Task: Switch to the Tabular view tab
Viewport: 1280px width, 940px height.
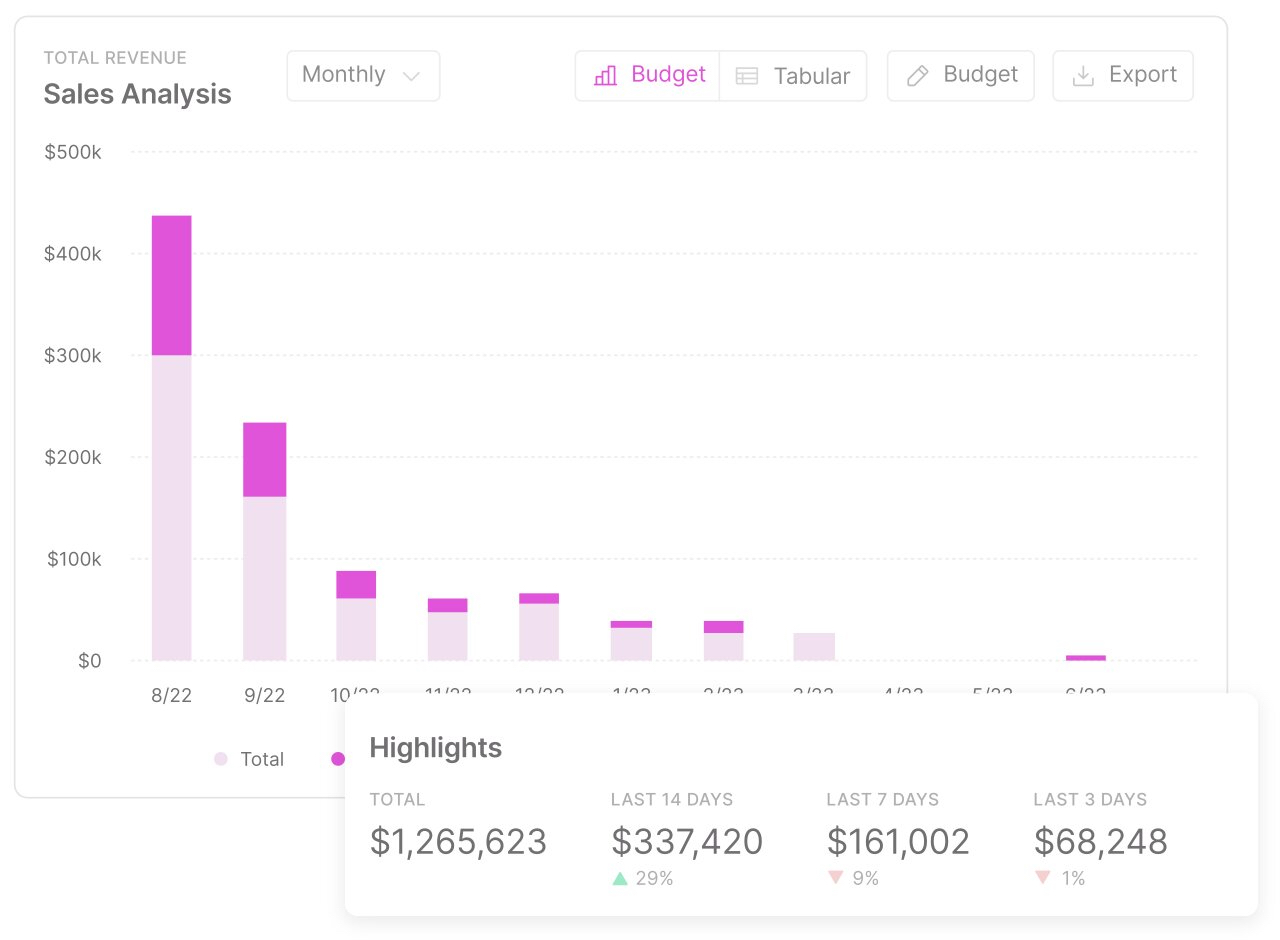Action: point(793,75)
